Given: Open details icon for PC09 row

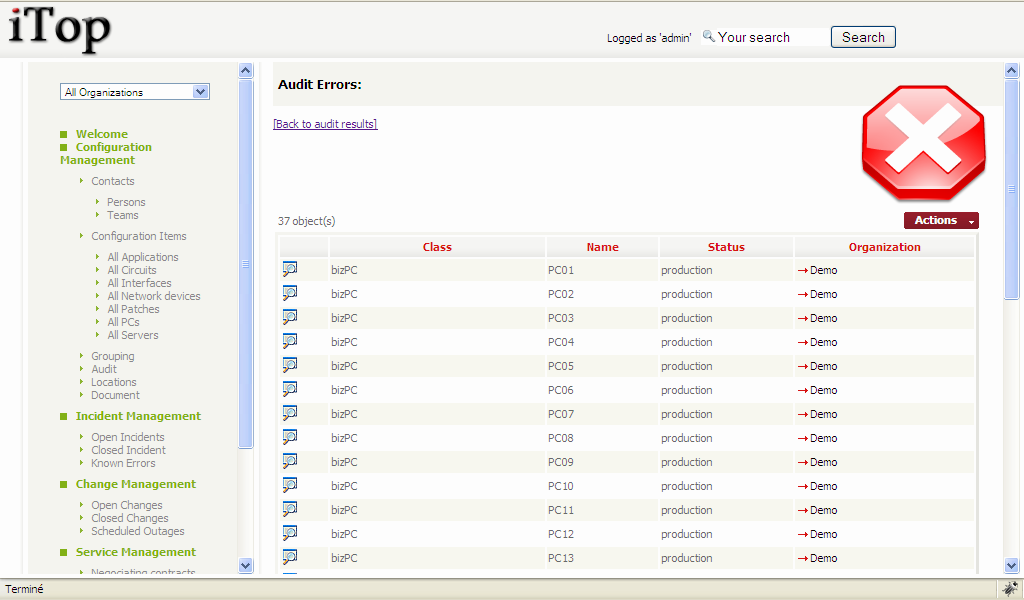Looking at the screenshot, I should click(x=290, y=461).
